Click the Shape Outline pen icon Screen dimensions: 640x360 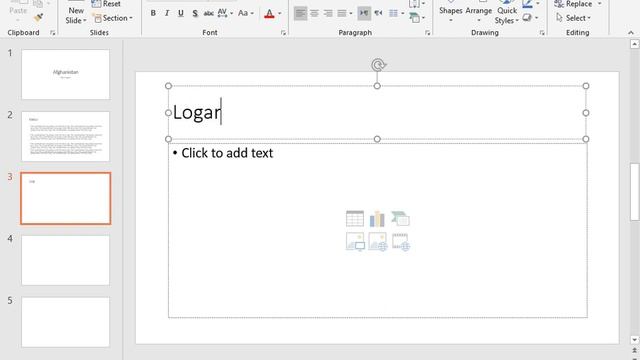coord(527,4)
